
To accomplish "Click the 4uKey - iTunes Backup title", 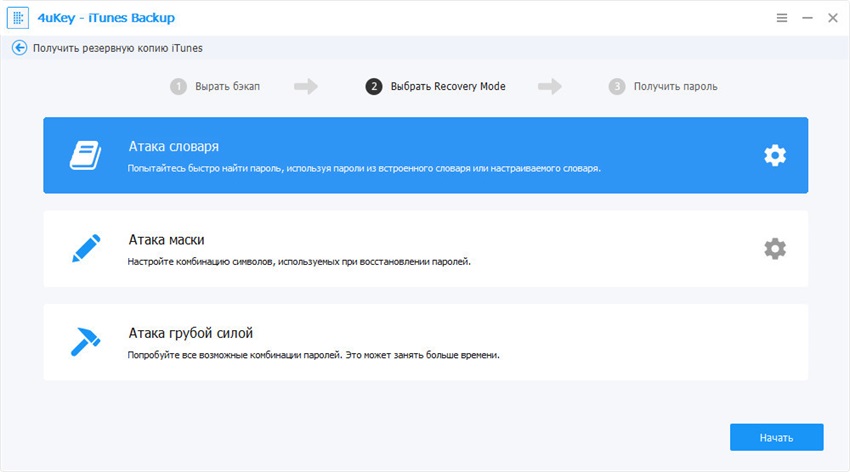I will click(106, 18).
